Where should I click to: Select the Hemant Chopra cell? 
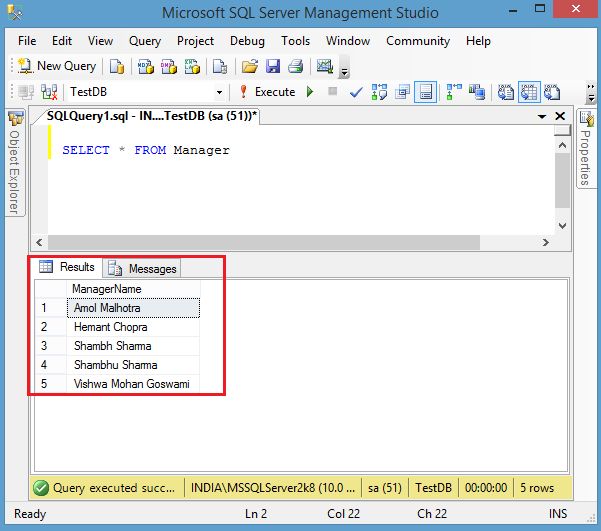pyautogui.click(x=133, y=327)
